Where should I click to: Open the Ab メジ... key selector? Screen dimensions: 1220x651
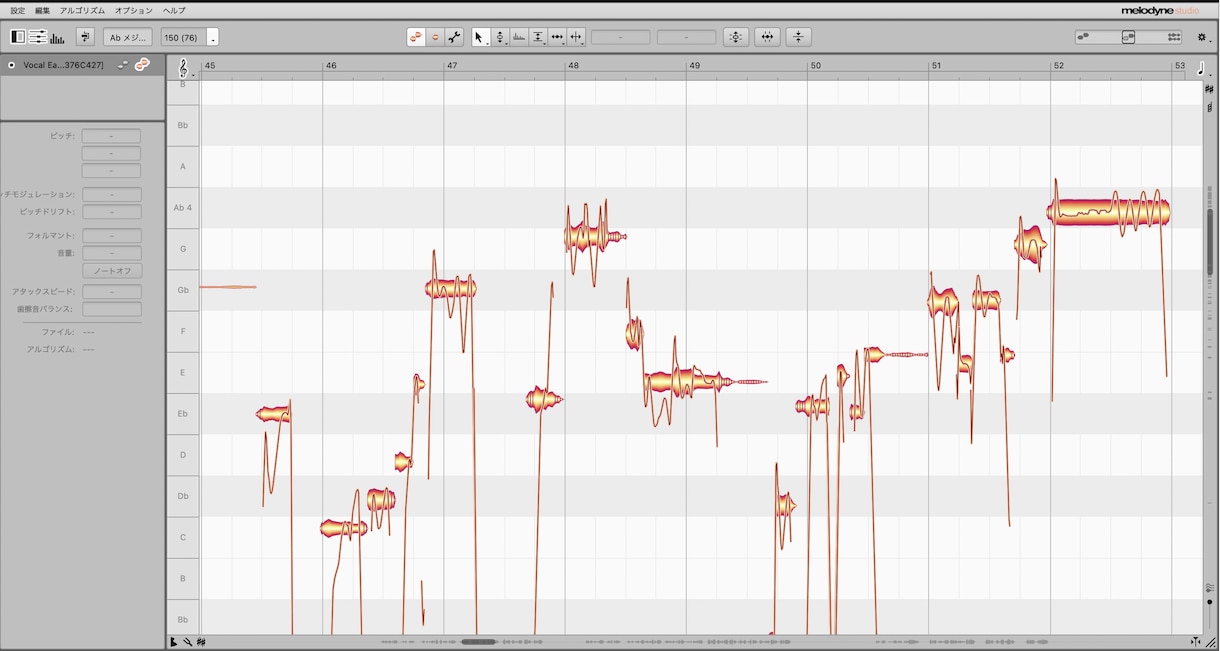pos(128,37)
